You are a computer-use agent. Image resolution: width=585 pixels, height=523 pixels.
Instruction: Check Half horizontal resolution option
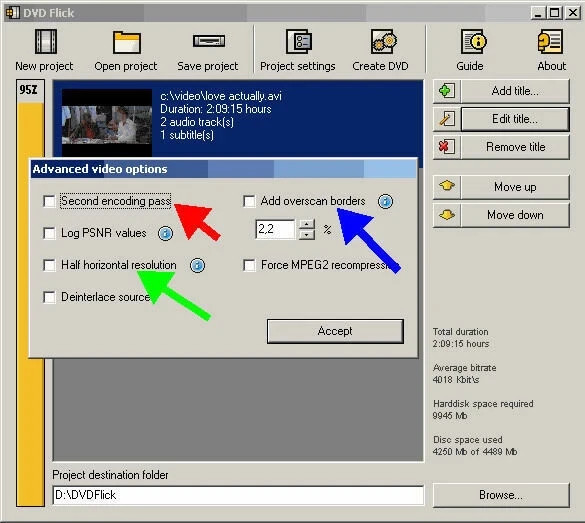(49, 265)
